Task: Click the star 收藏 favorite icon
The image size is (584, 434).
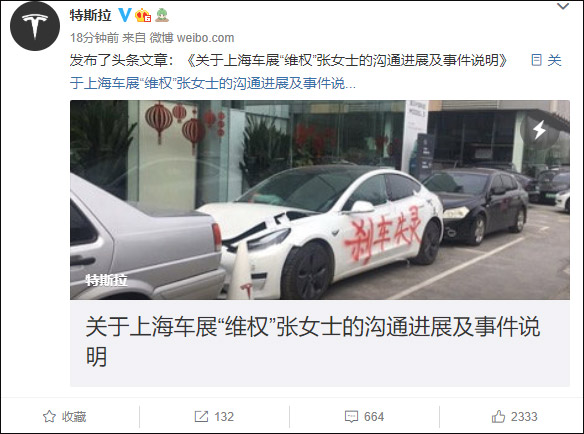Action: pyautogui.click(x=49, y=416)
